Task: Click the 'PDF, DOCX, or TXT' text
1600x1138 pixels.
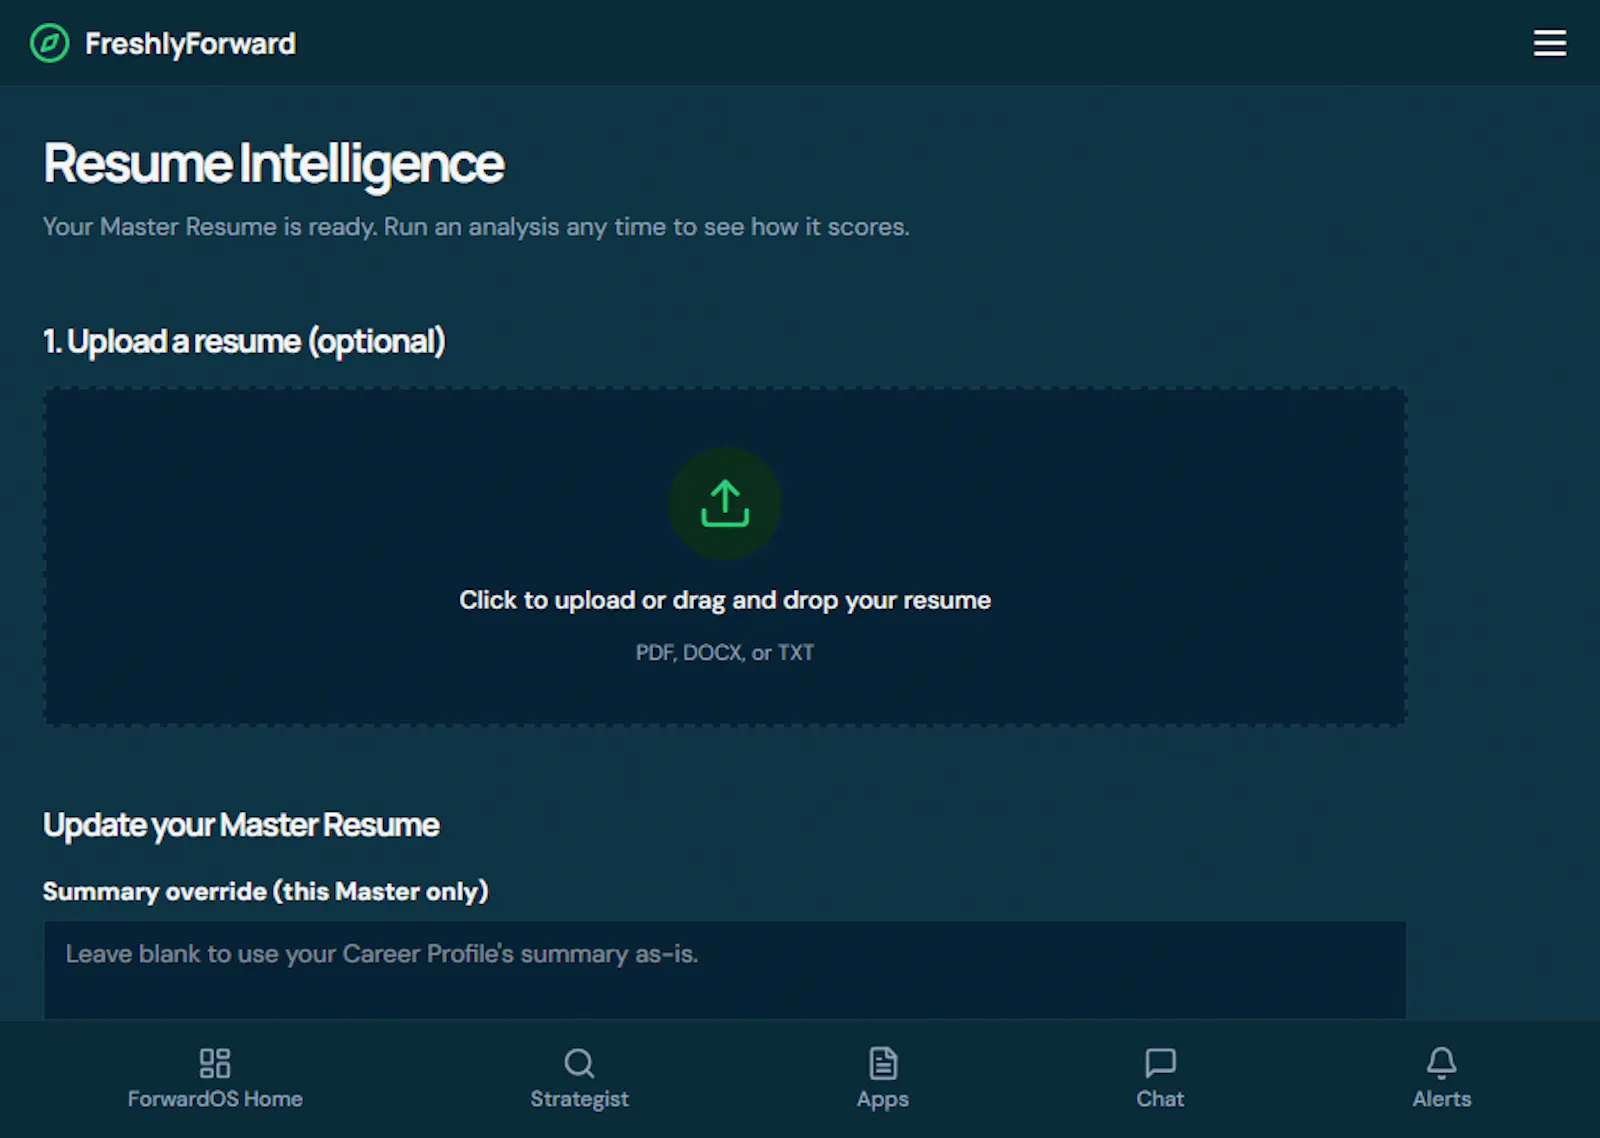Action: pyautogui.click(x=725, y=653)
